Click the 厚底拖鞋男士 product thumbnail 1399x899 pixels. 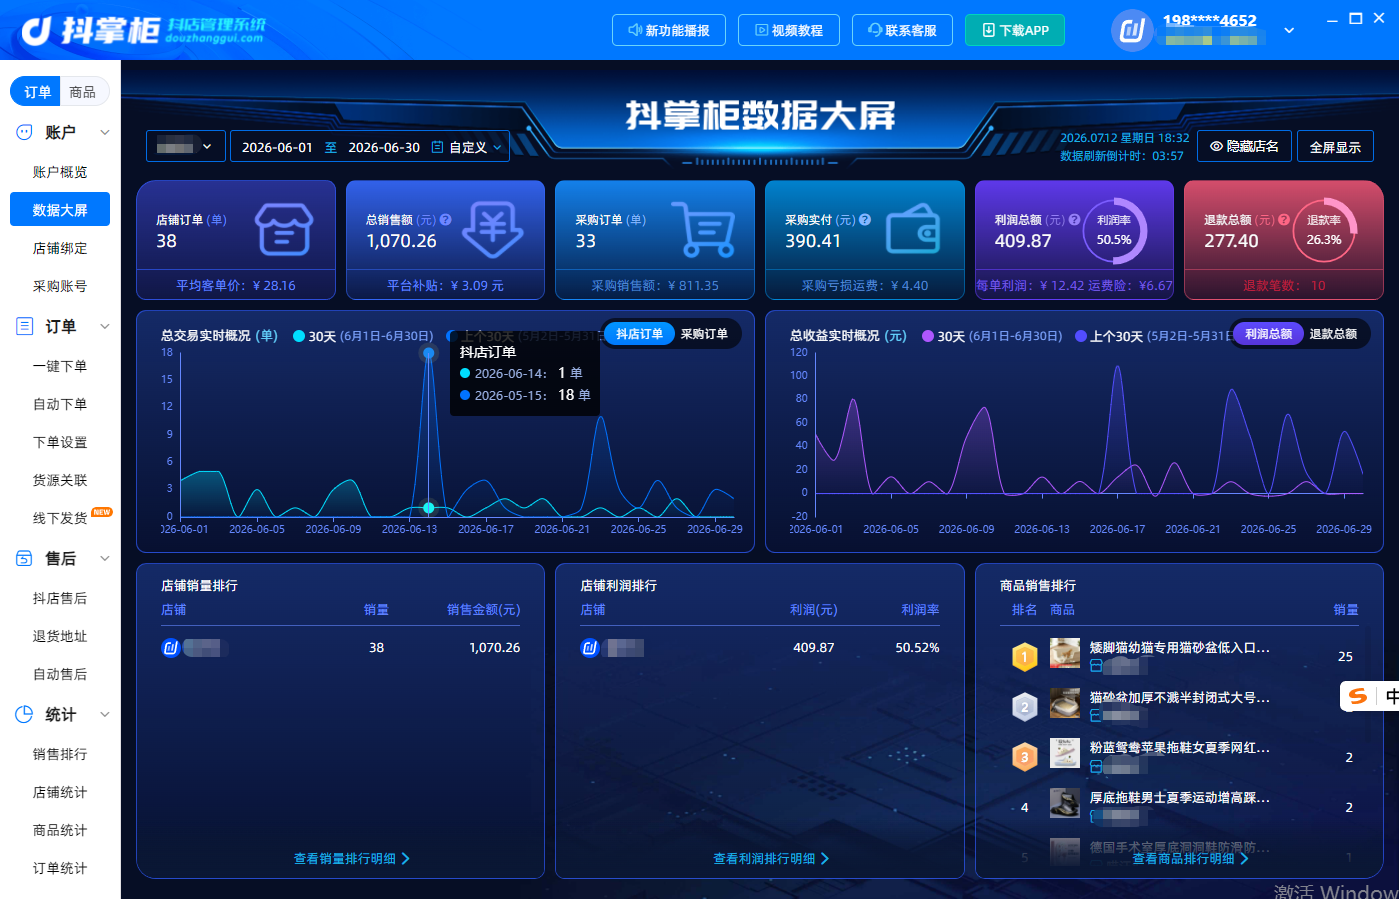[x=1064, y=802]
